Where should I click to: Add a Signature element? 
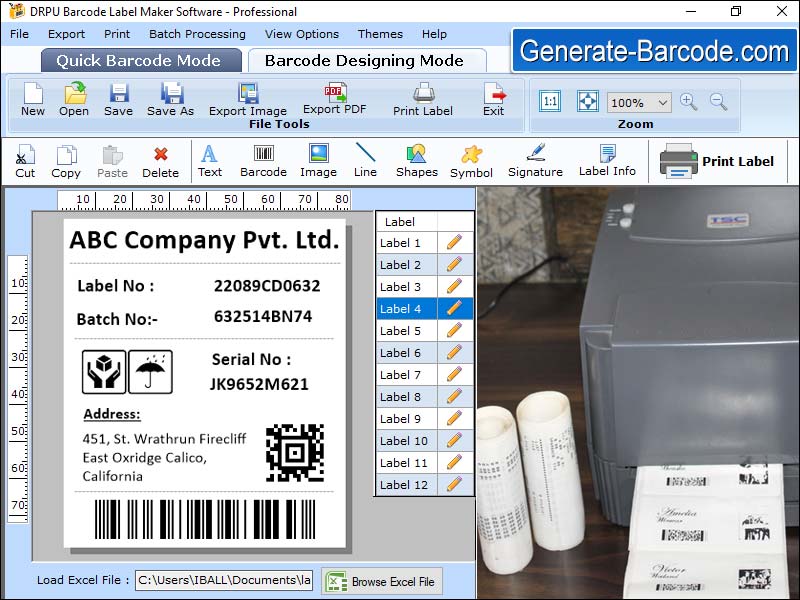535,160
